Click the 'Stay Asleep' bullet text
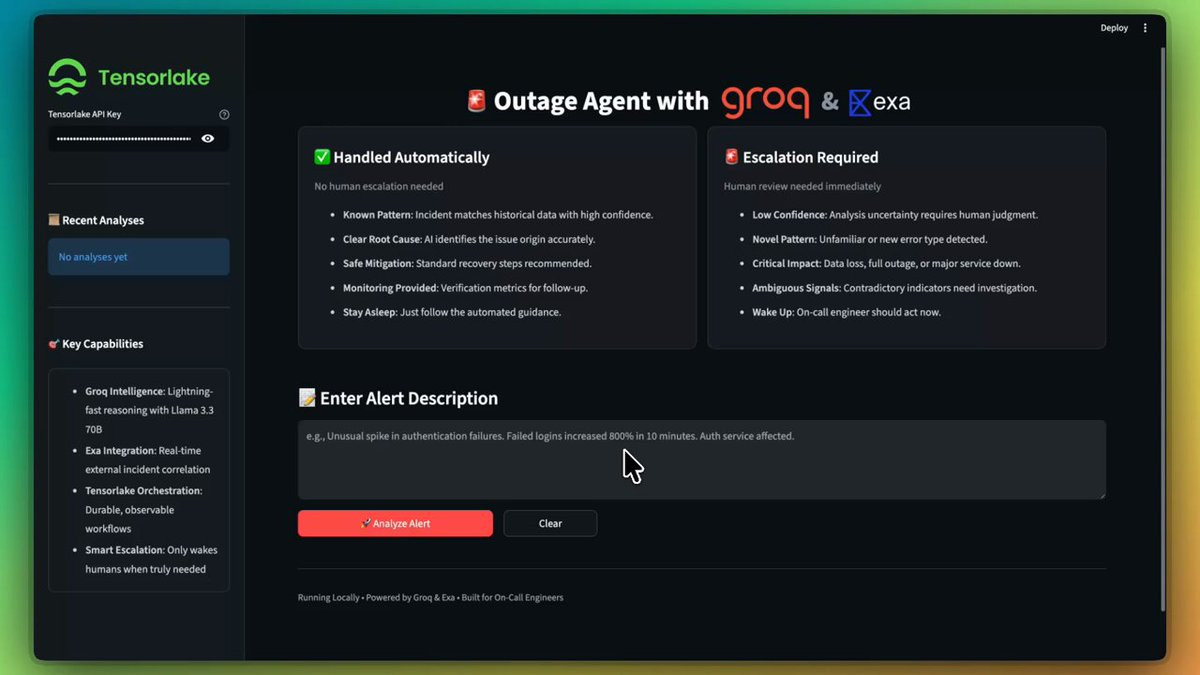 coord(452,312)
